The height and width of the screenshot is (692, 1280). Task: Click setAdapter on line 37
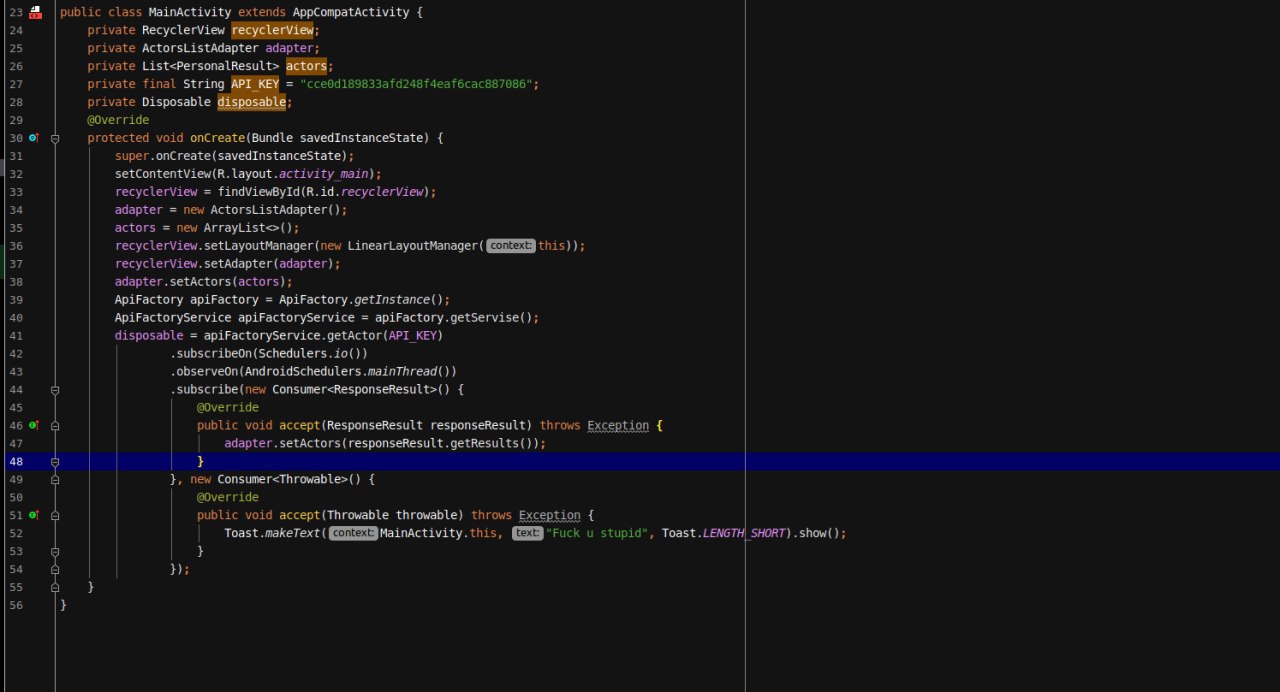tap(238, 264)
